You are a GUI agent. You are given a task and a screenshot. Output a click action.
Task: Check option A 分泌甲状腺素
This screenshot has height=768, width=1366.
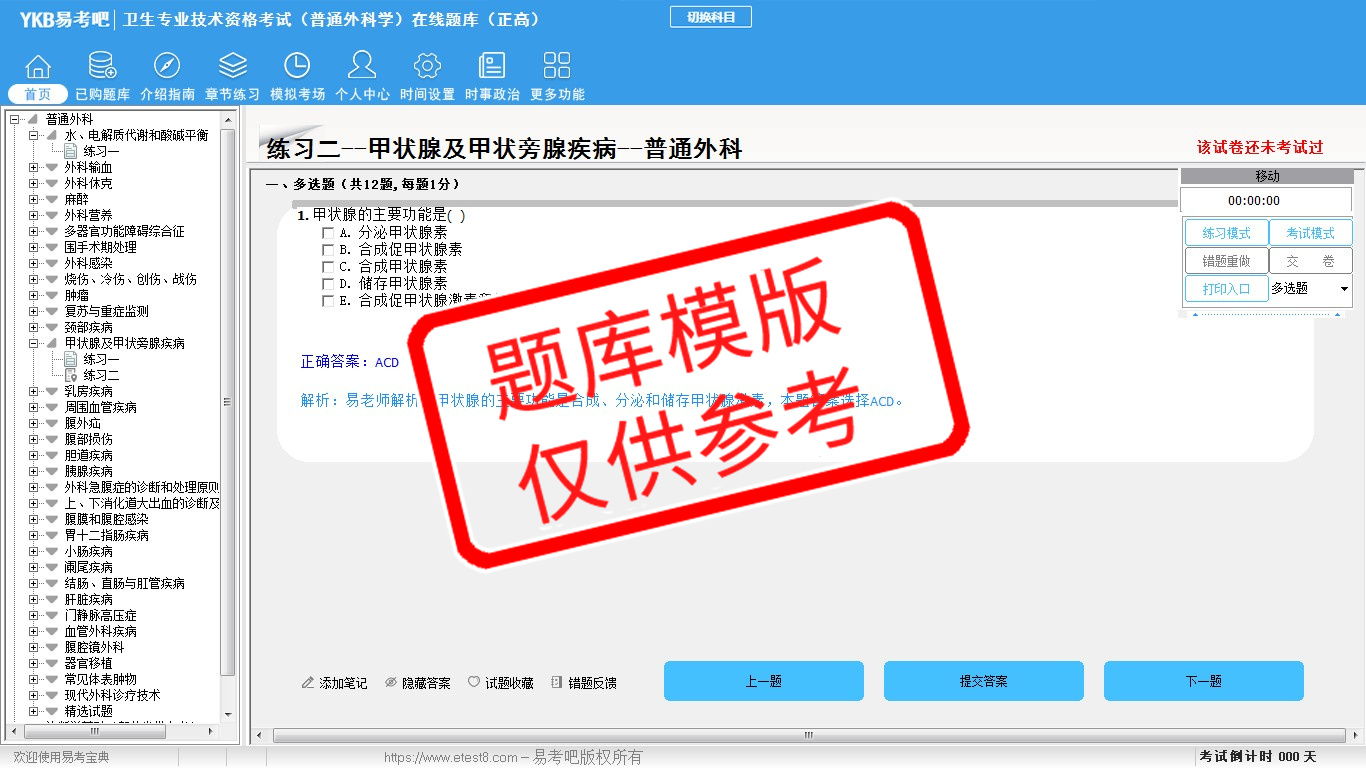pos(328,233)
